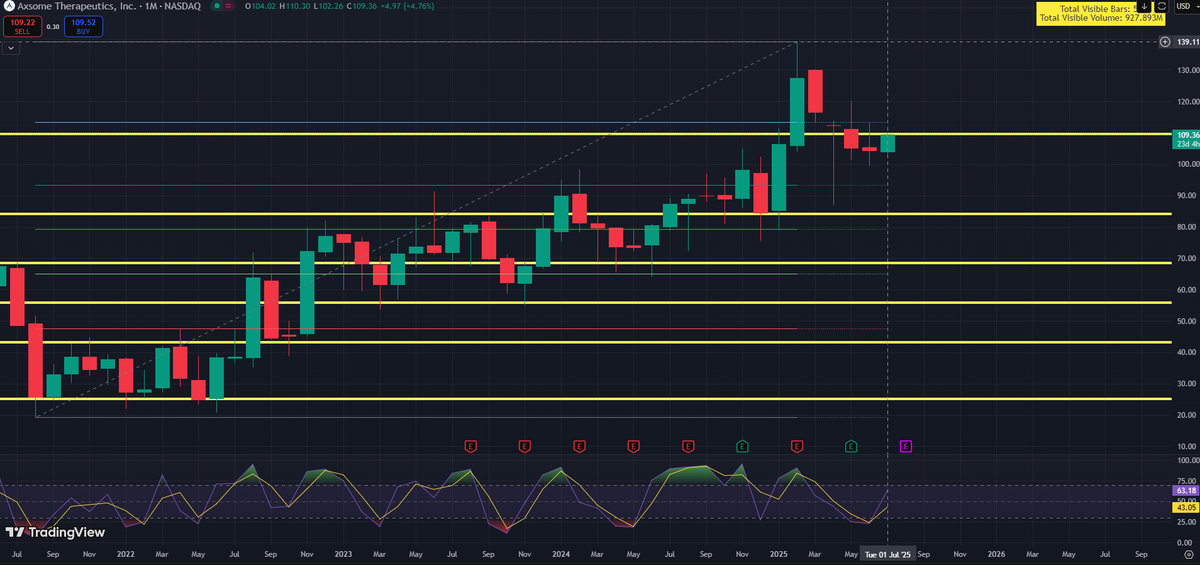Viewport: 1200px width, 565px height.
Task: Click the sync refresh icon near USD
Action: (x=1161, y=7)
